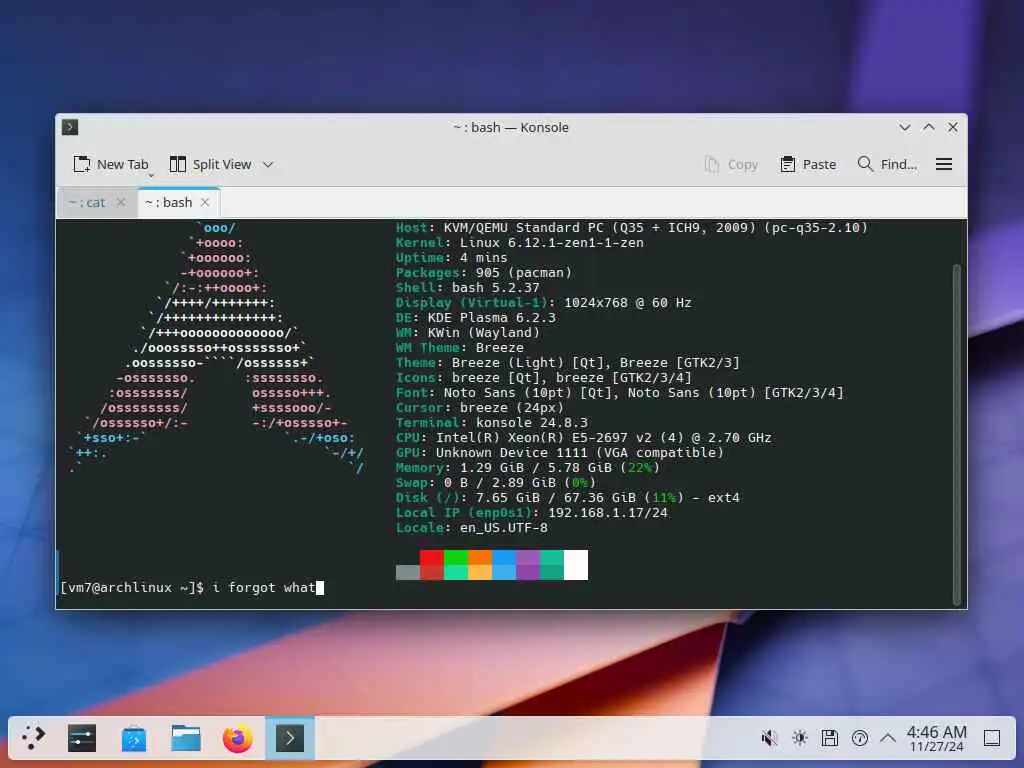Close the '~ : bash' tab
The height and width of the screenshot is (768, 1024).
click(x=205, y=202)
